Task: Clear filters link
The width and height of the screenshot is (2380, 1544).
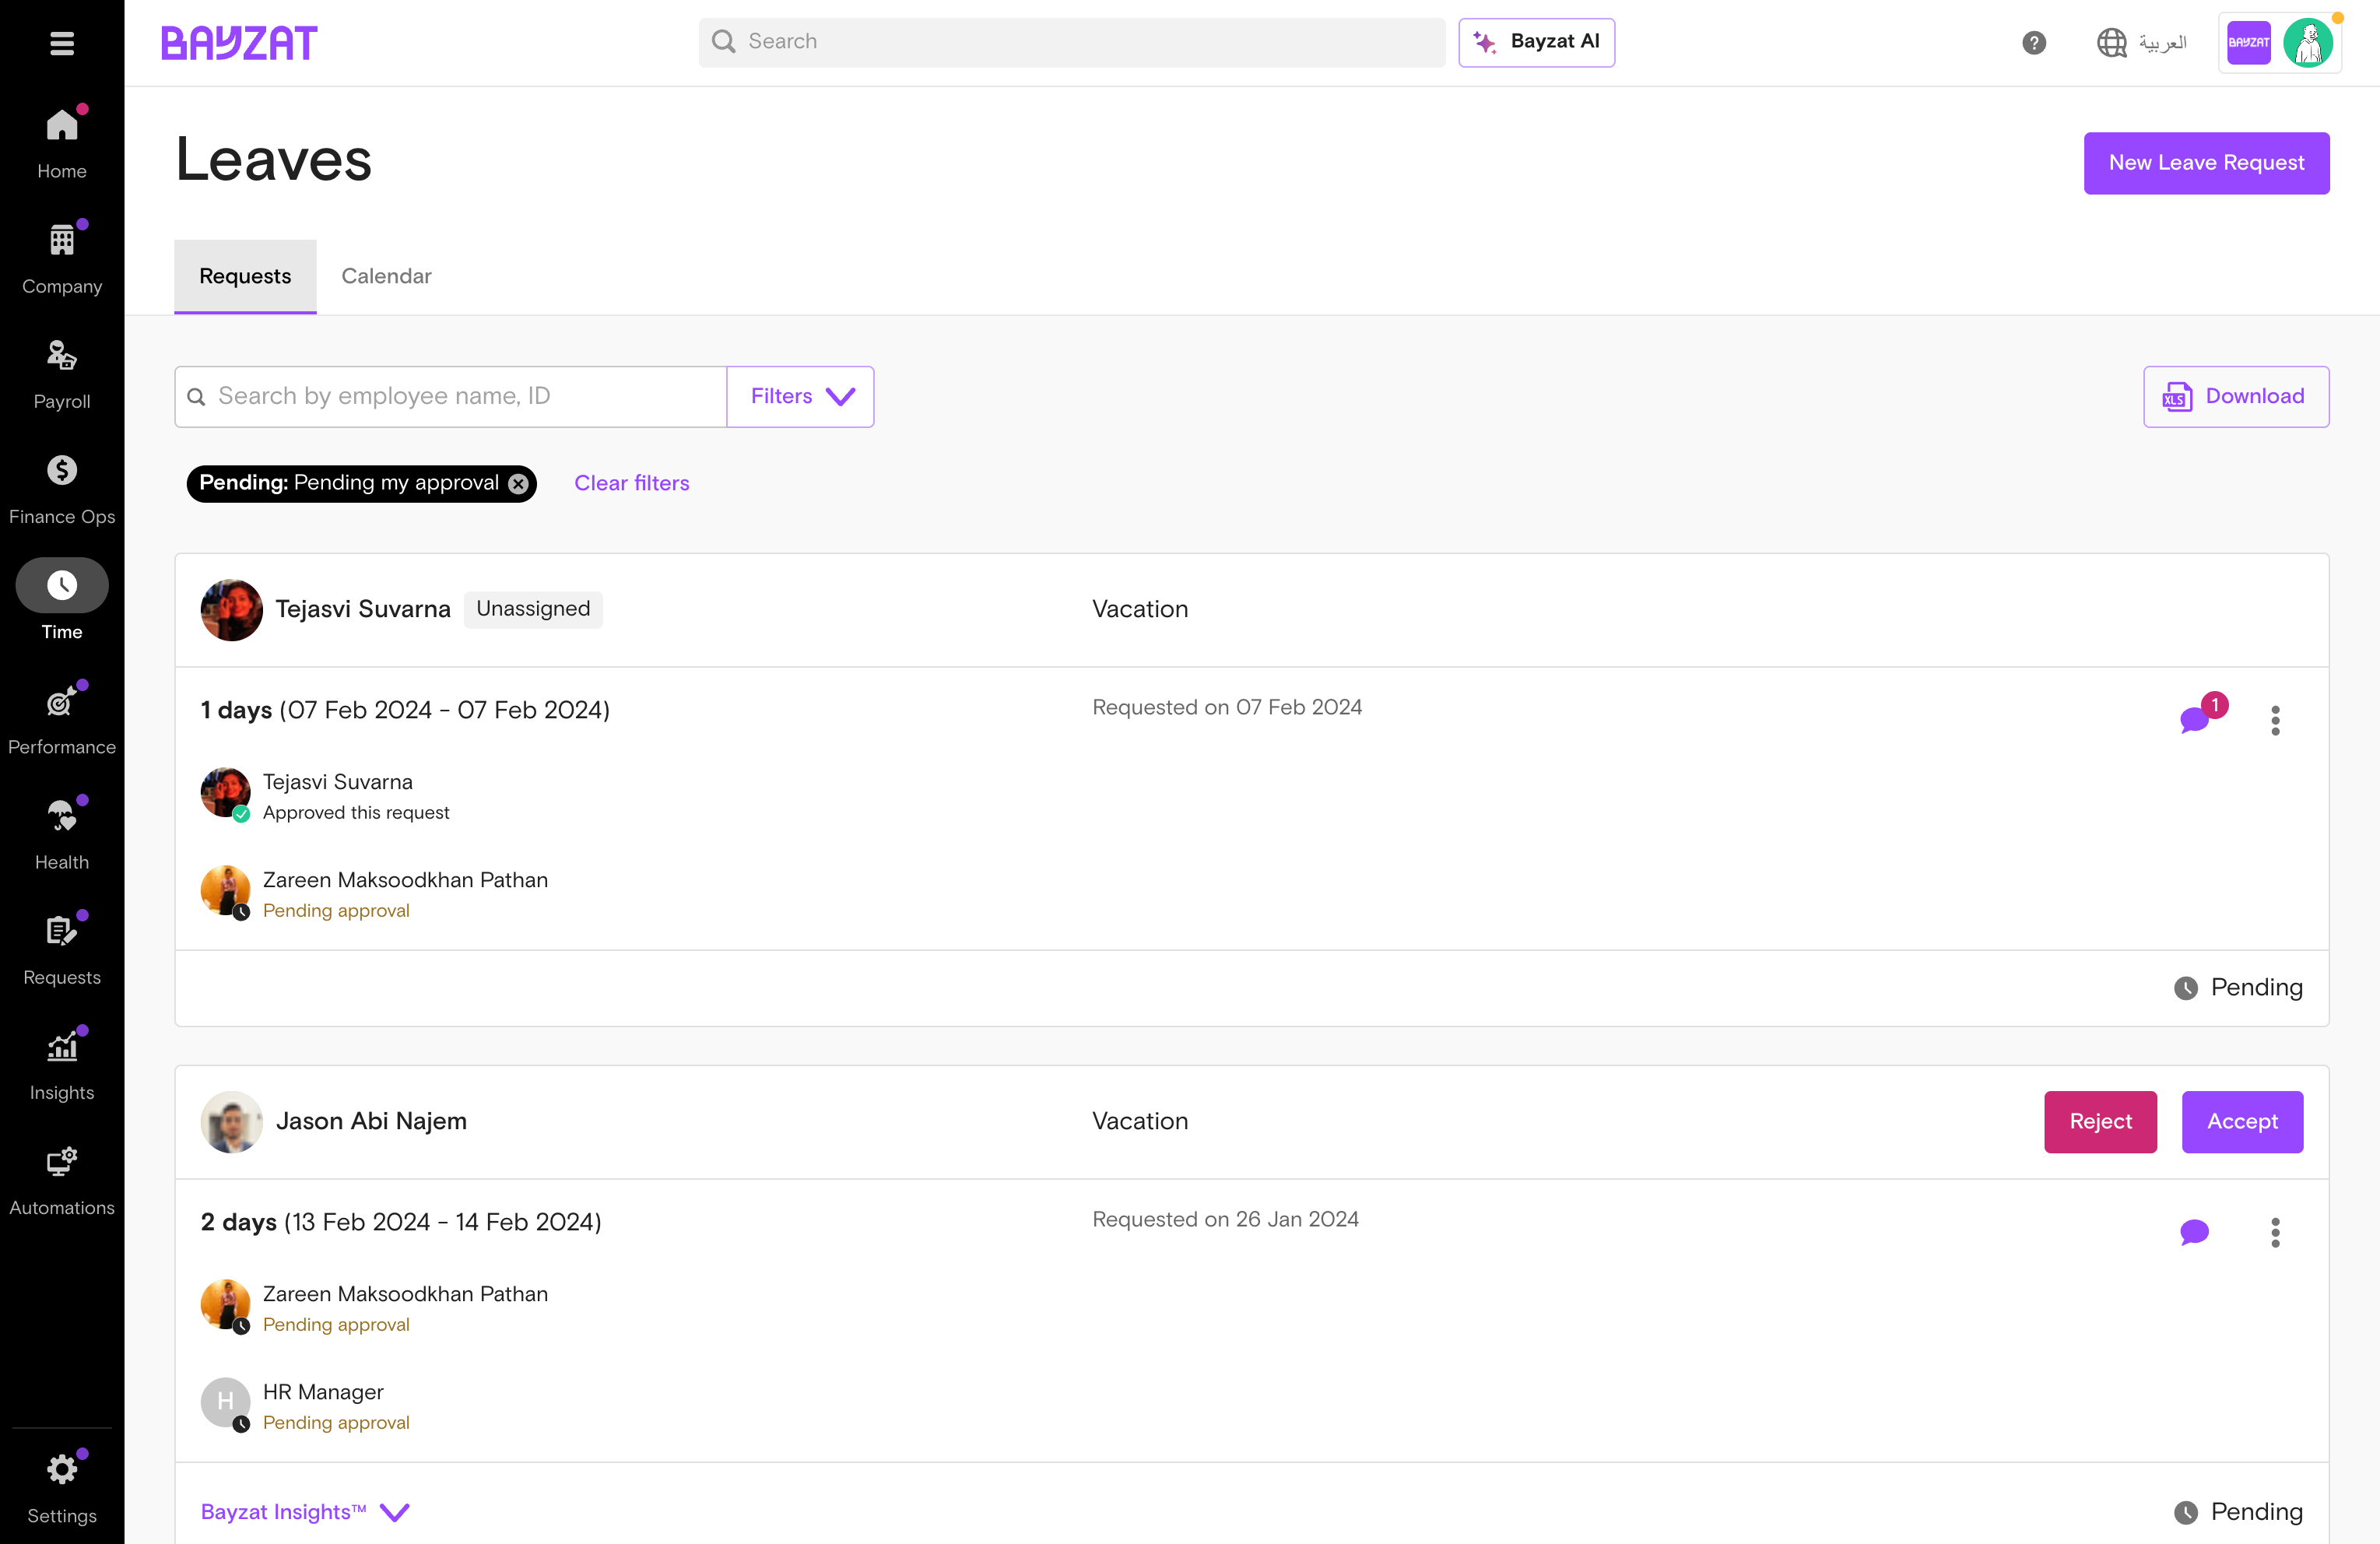Action: coord(632,484)
